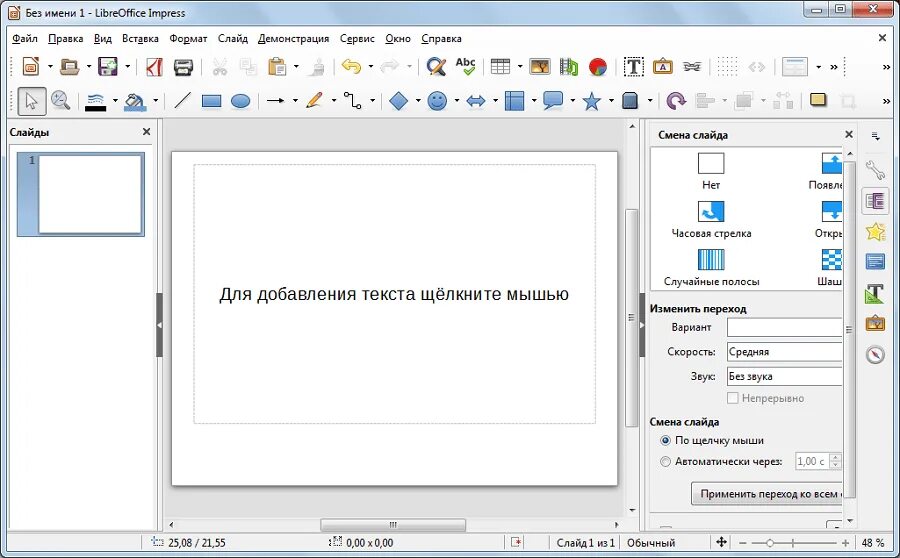Screen dimensions: 900x558
Task: Click the zoom in plus button
Action: point(845,542)
